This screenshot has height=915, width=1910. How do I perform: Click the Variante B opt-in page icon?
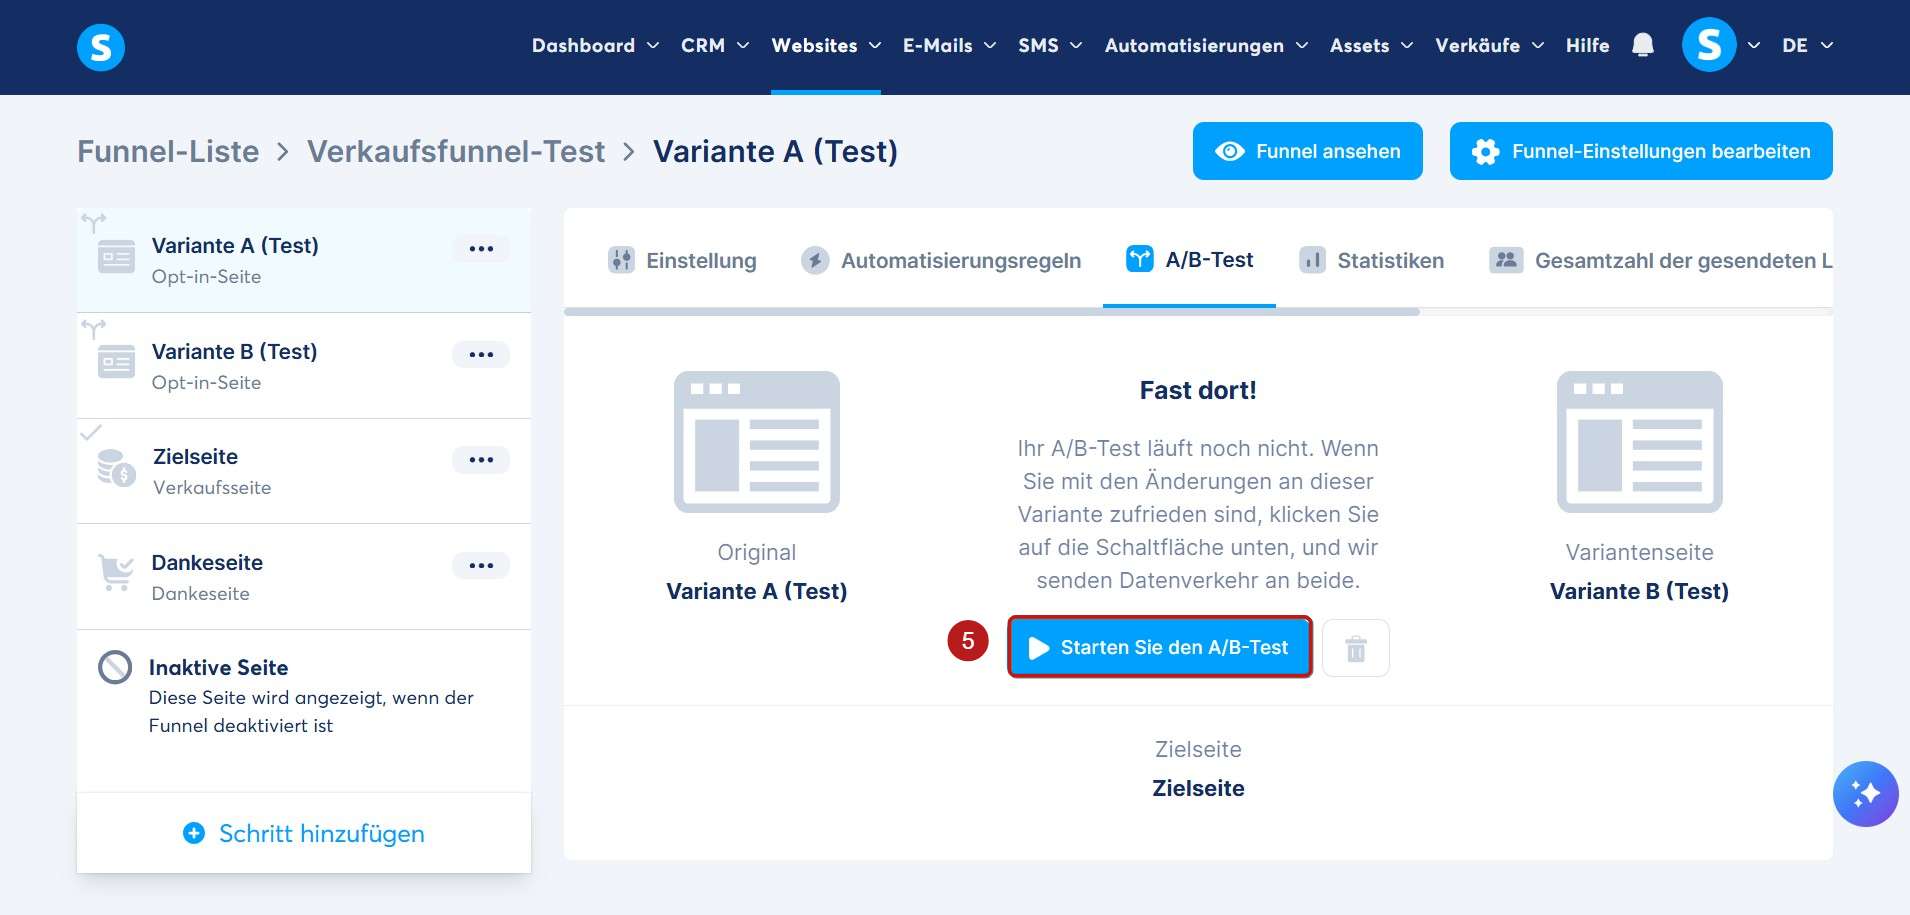pos(116,362)
